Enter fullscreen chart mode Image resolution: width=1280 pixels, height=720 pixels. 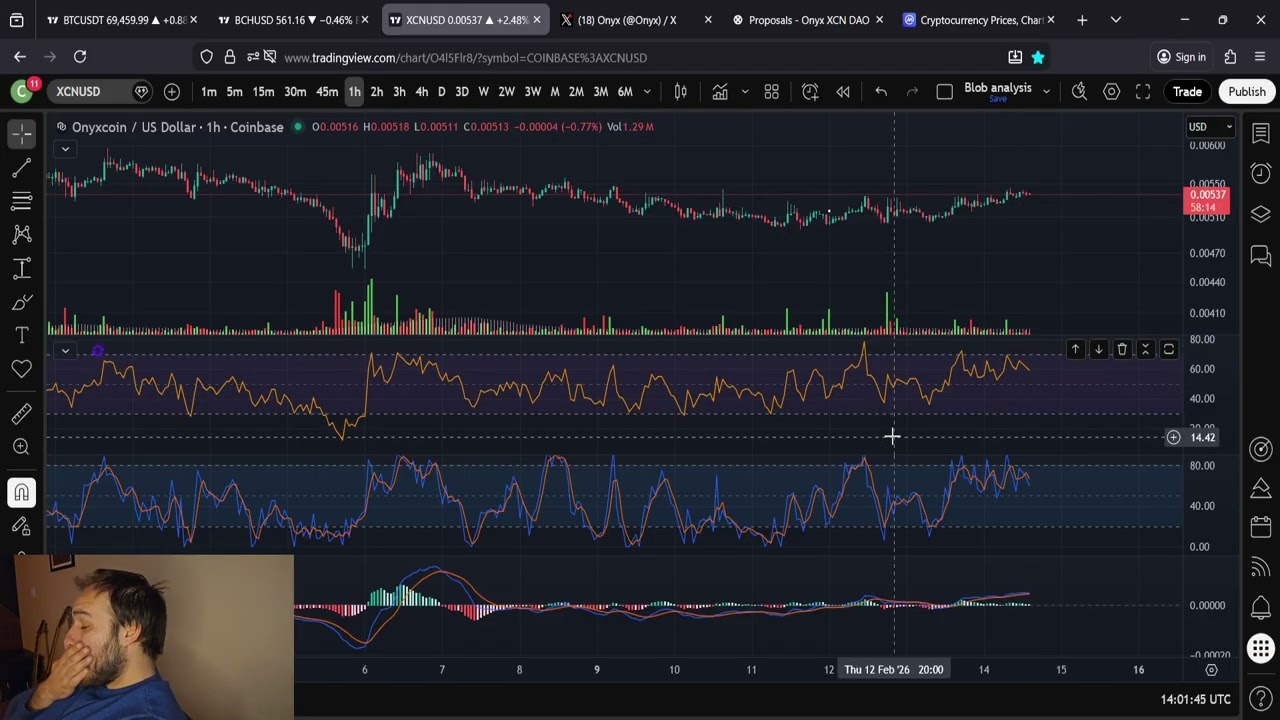[1143, 92]
